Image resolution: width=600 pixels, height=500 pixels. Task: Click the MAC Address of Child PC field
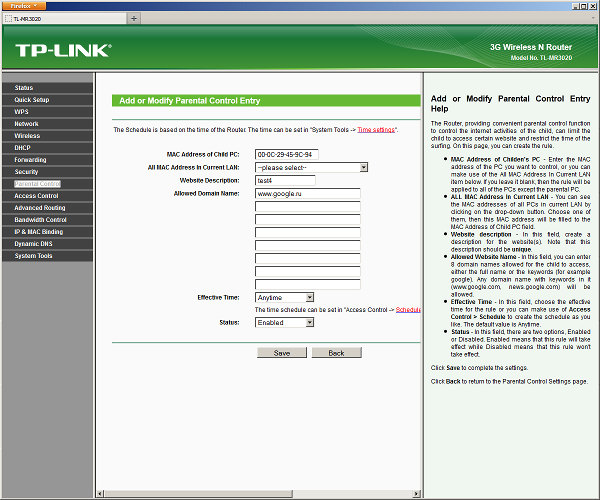coord(287,155)
